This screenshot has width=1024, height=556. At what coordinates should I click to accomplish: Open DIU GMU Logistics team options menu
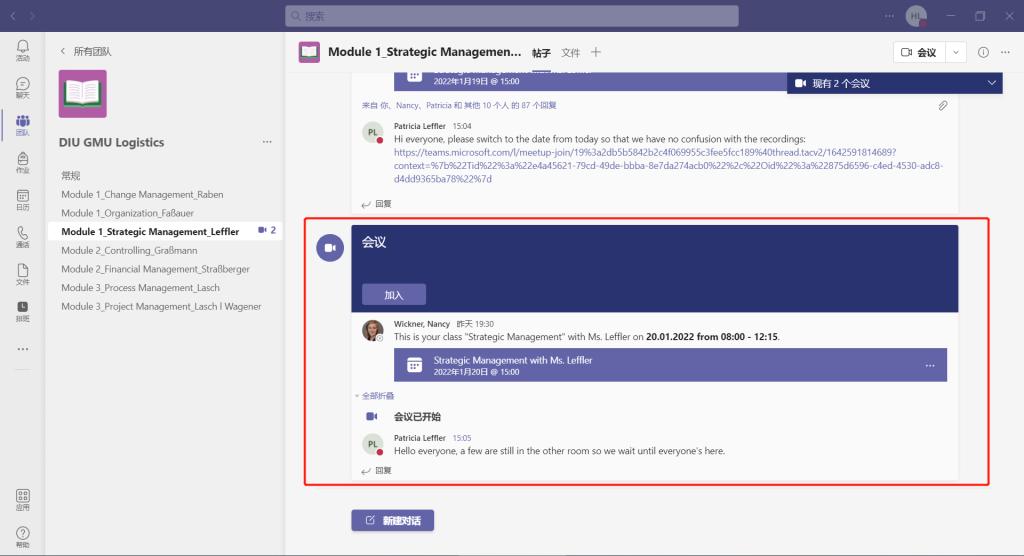point(267,142)
